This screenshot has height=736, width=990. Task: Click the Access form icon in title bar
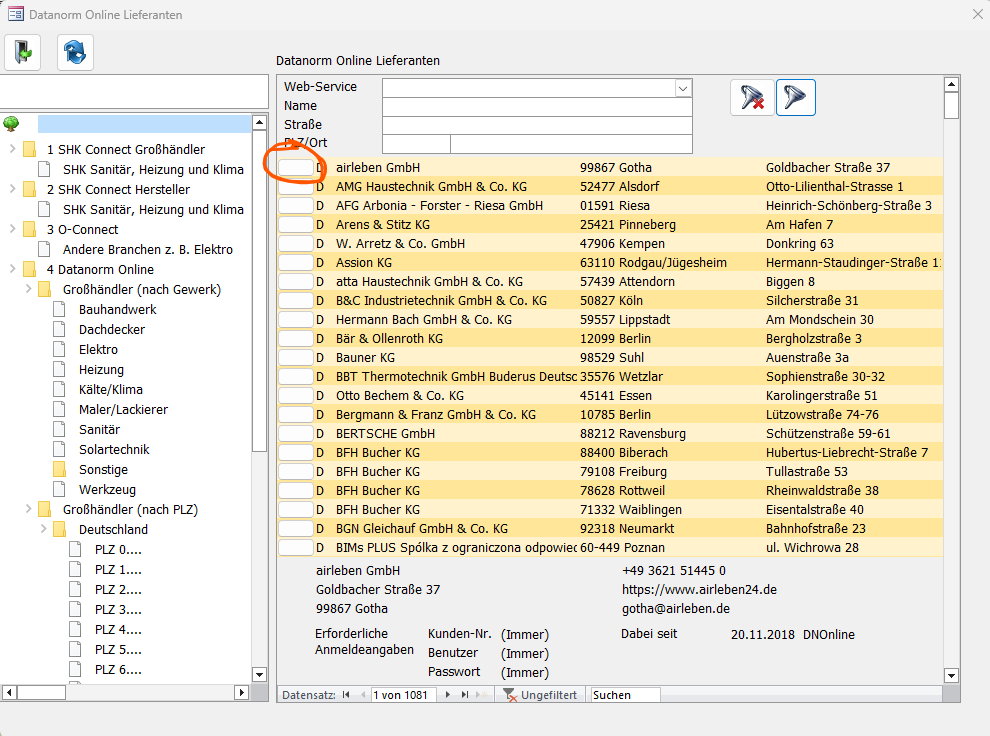(x=16, y=14)
